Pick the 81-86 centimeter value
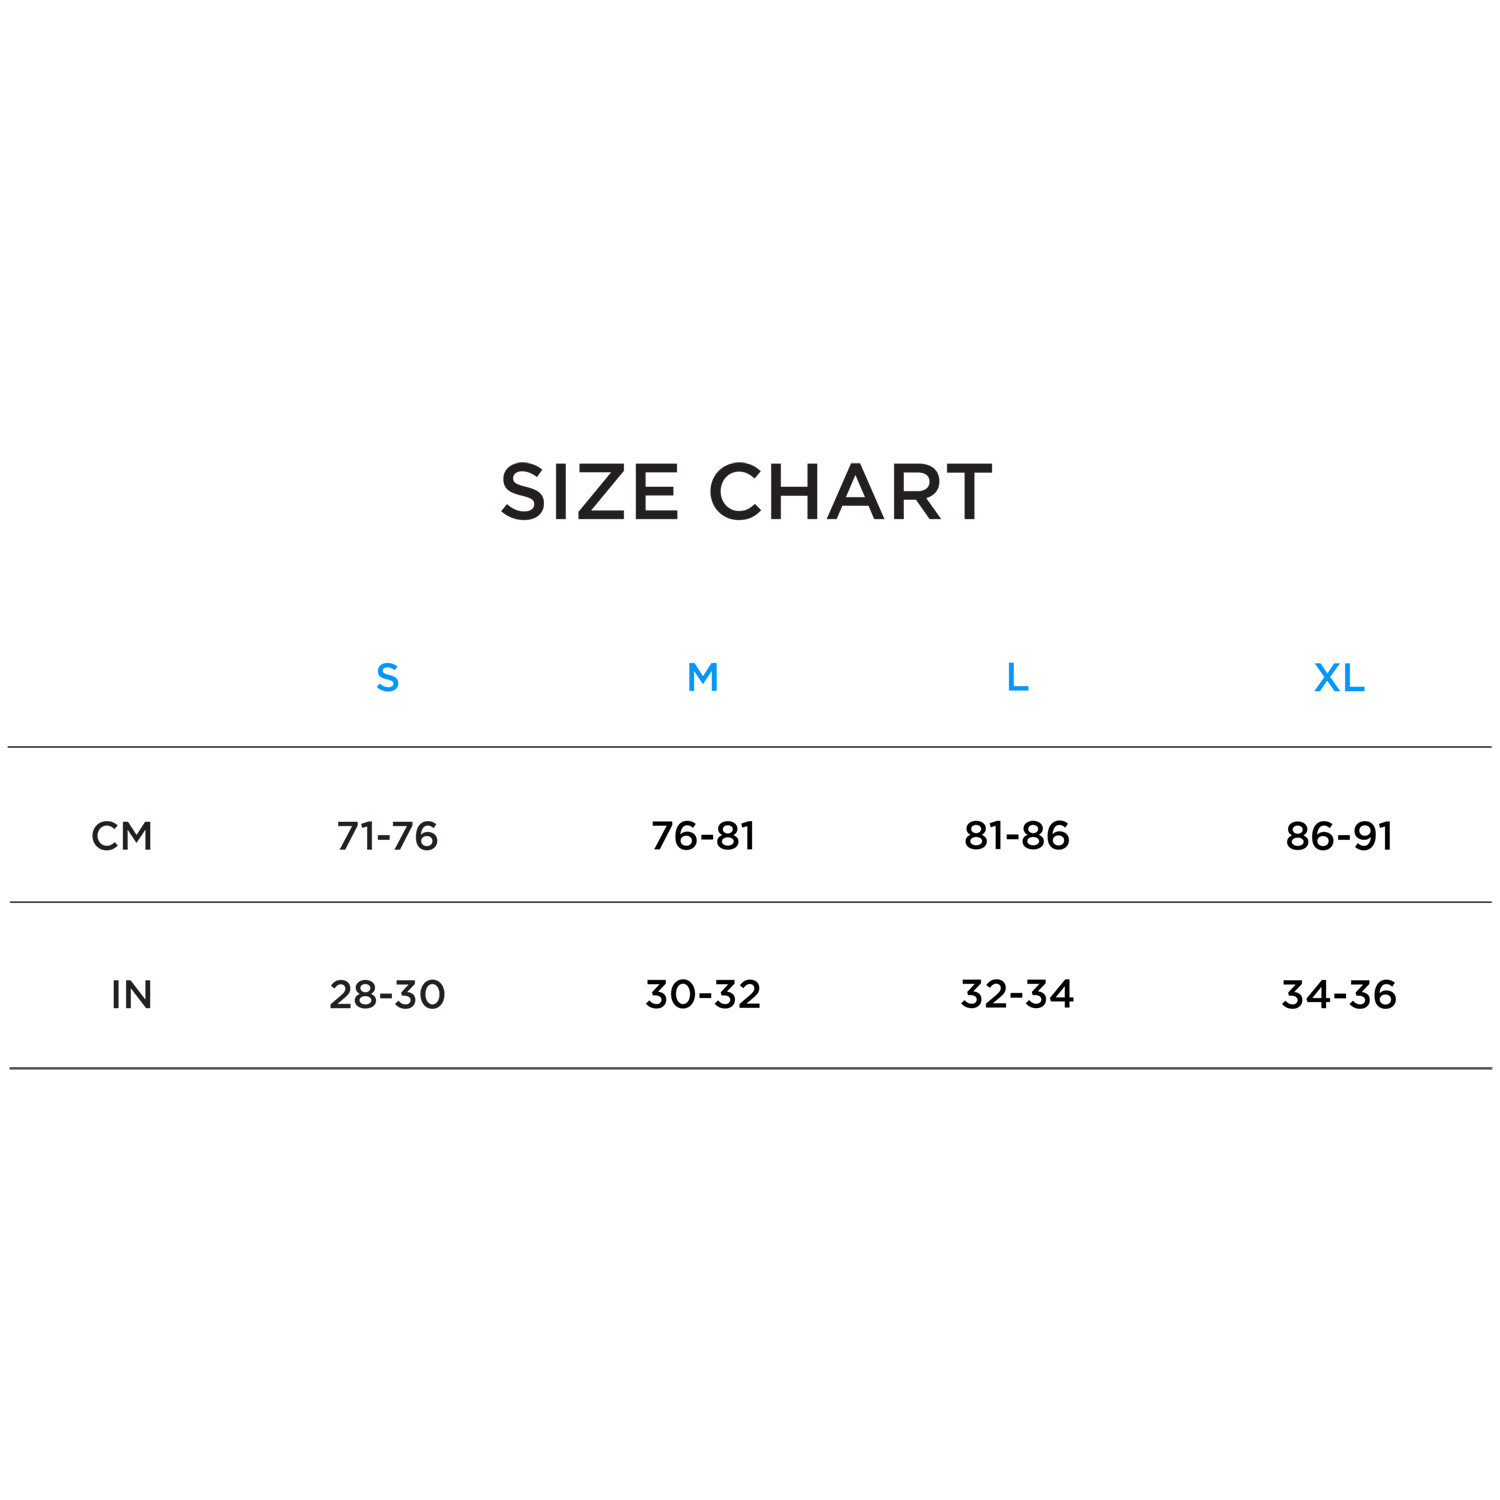 [x=1017, y=836]
